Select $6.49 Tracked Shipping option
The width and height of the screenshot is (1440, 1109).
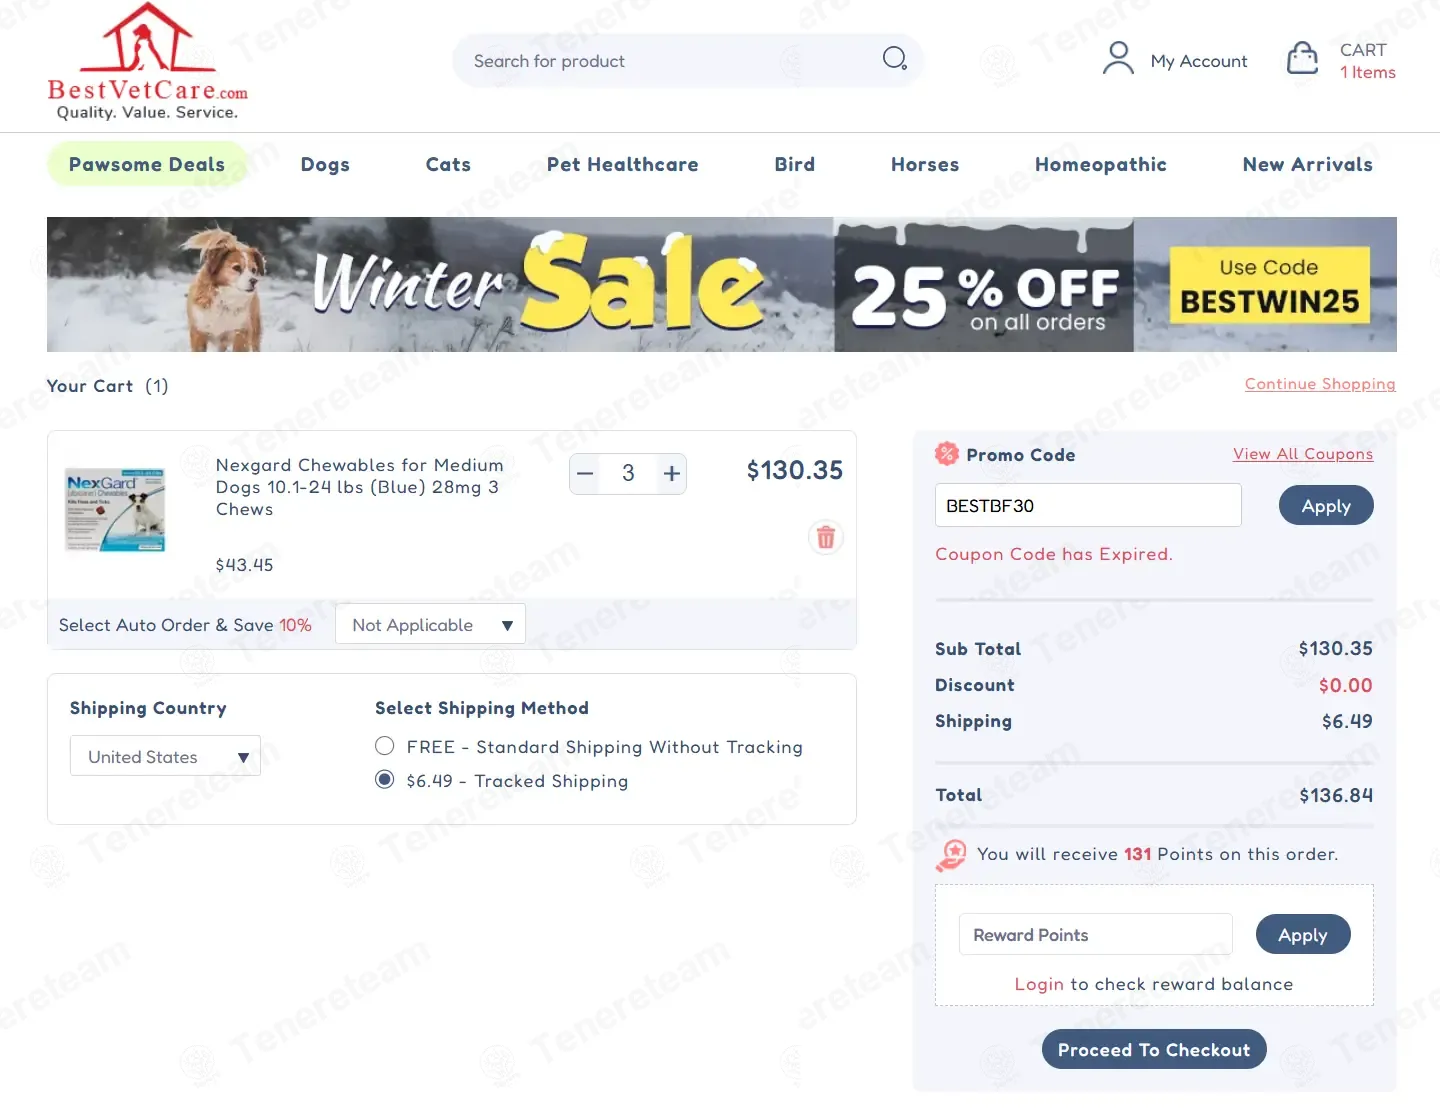pyautogui.click(x=385, y=780)
